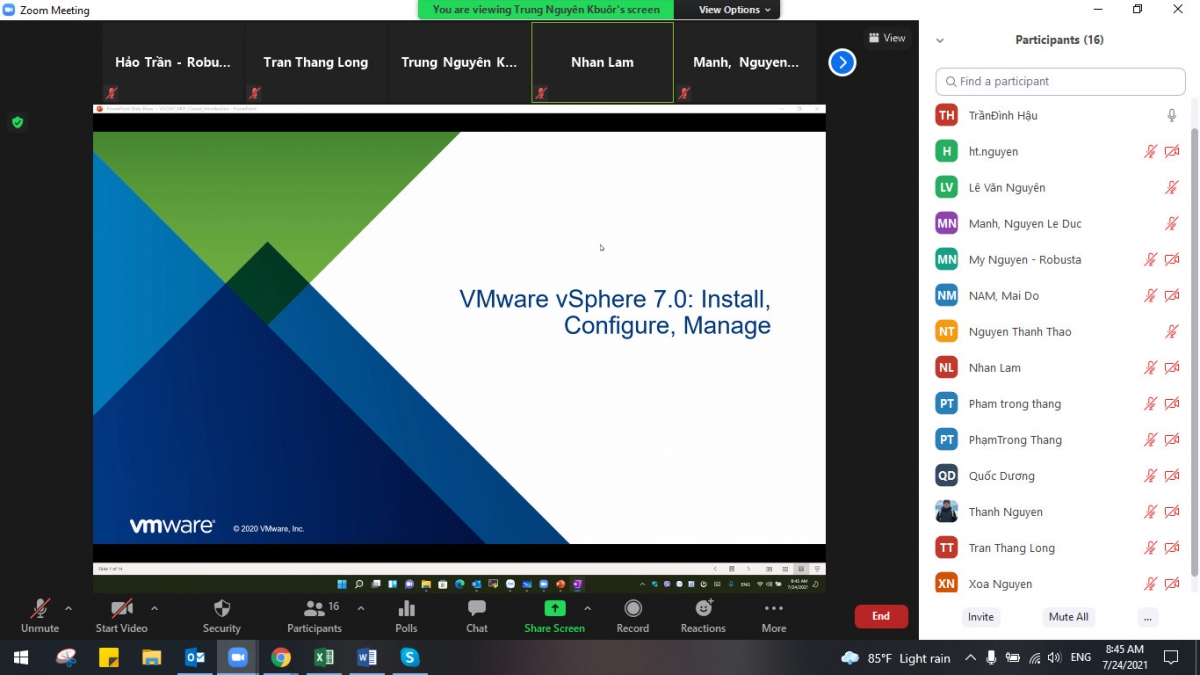This screenshot has height=675, width=1200.
Task: Click the red End meeting button
Action: pos(881,616)
